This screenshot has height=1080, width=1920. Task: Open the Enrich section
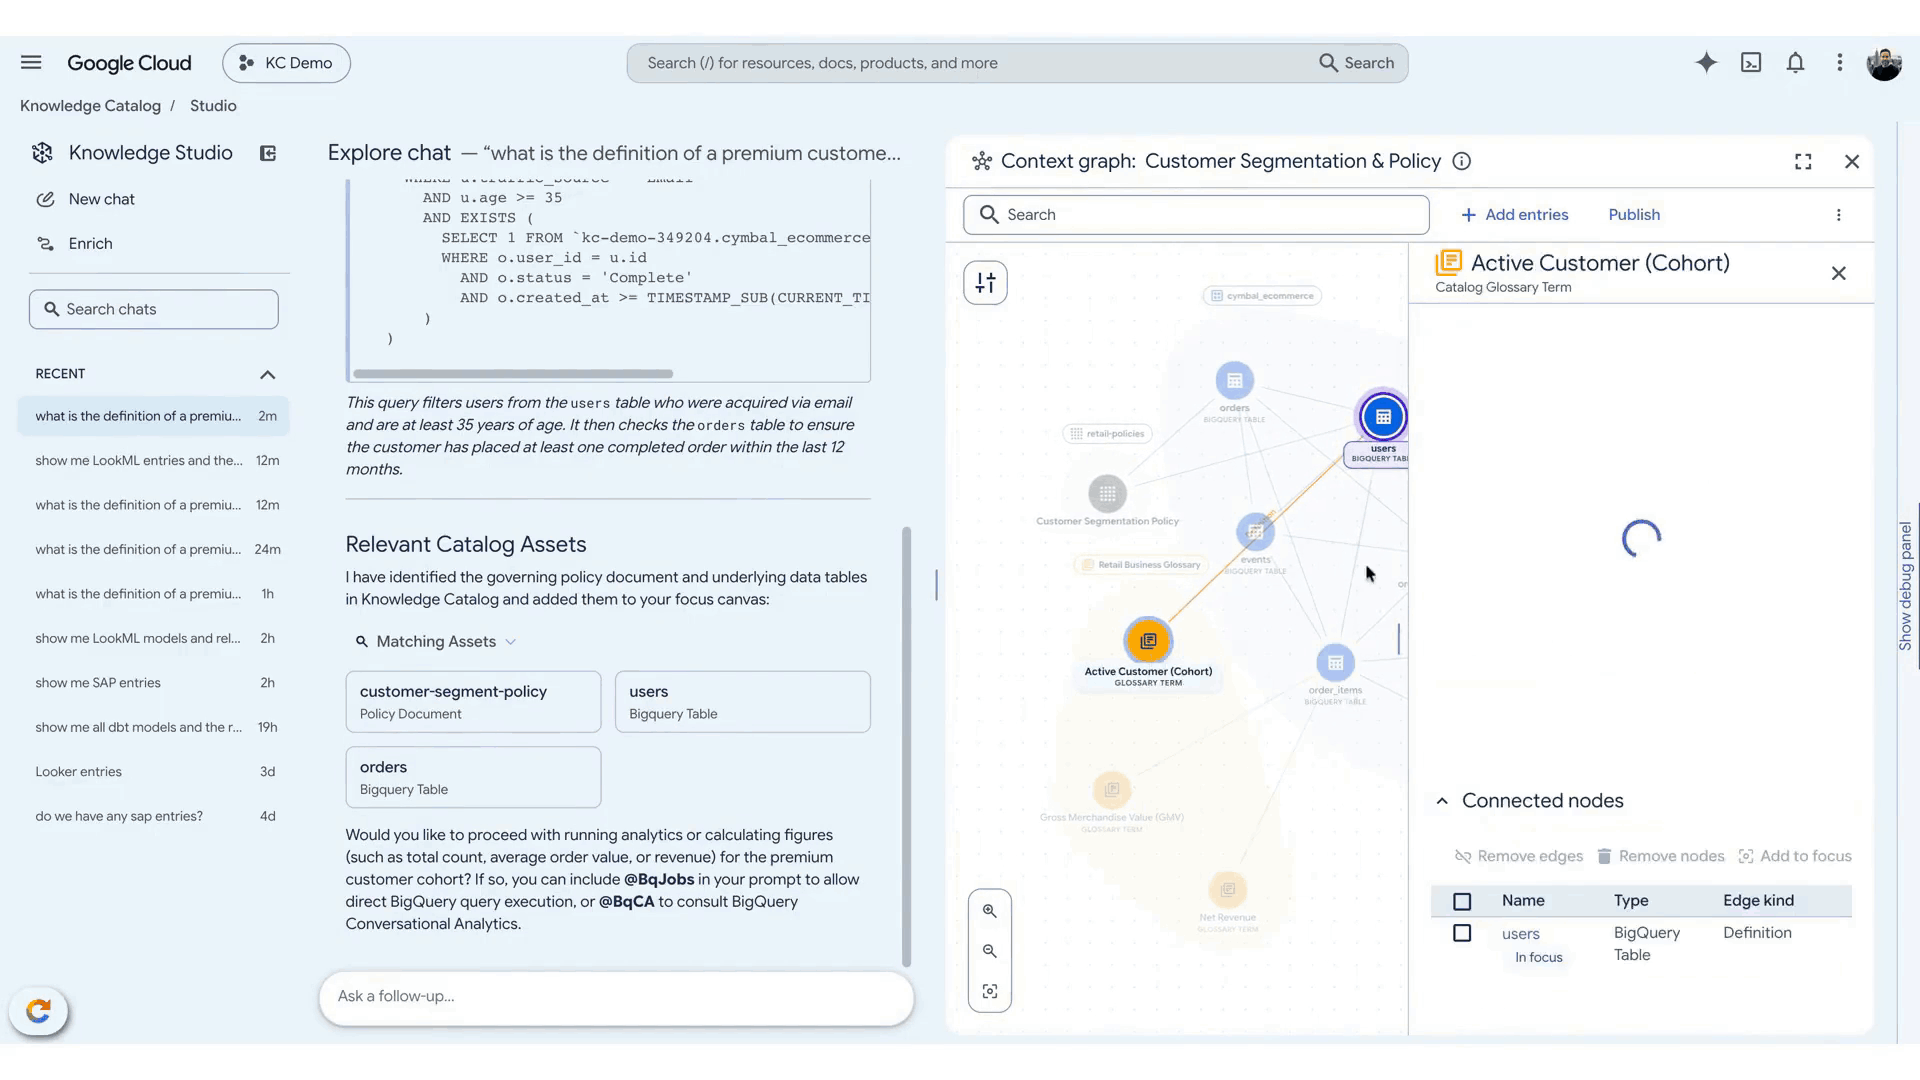coord(90,243)
